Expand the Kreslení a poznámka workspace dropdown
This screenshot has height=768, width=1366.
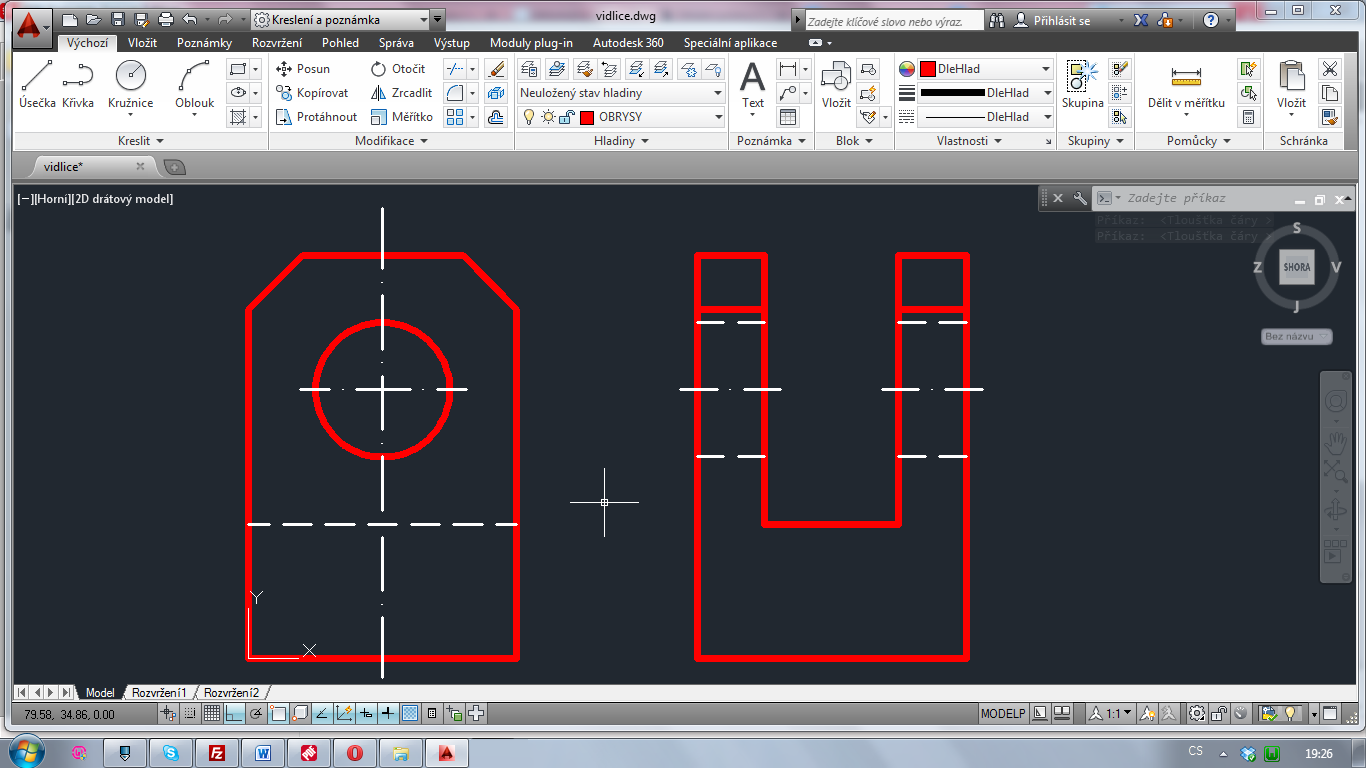[x=424, y=19]
